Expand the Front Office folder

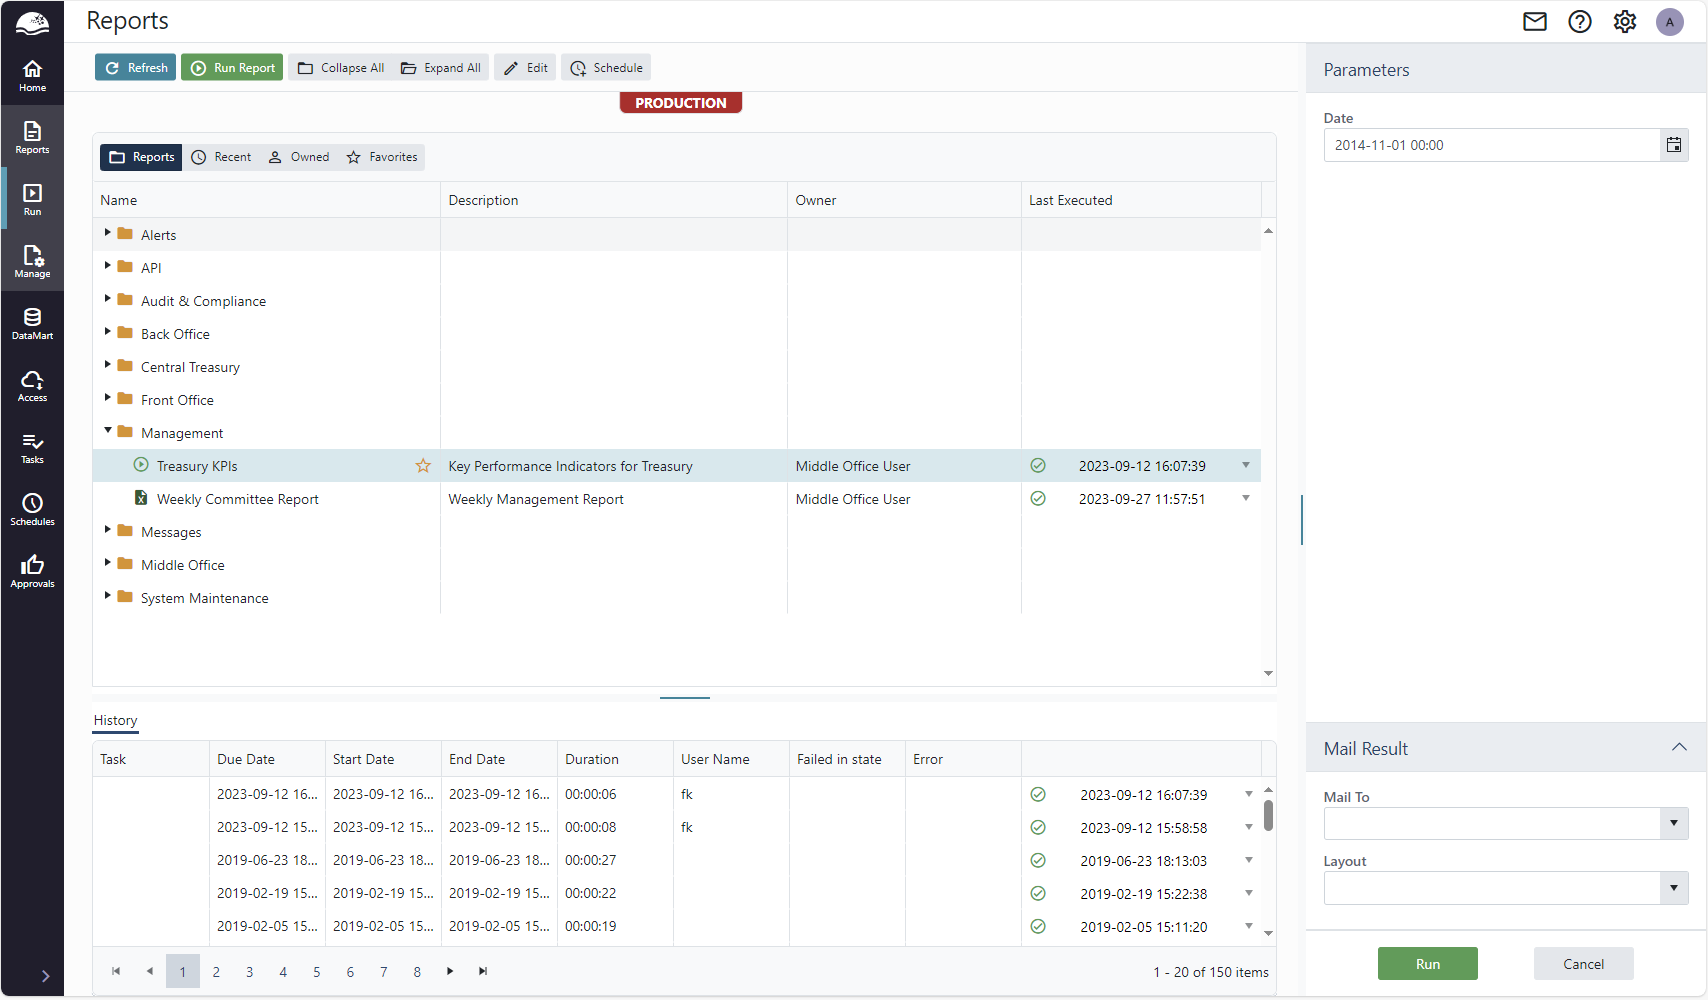click(x=108, y=398)
